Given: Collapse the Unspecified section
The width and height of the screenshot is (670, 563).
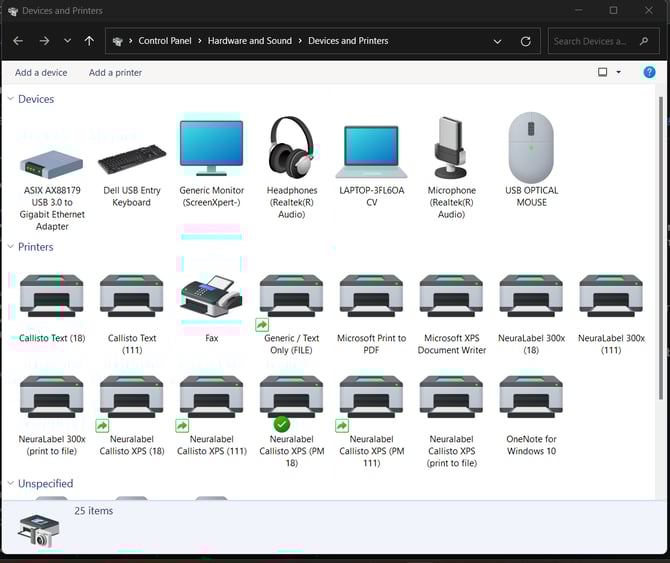Looking at the screenshot, I should 11,484.
